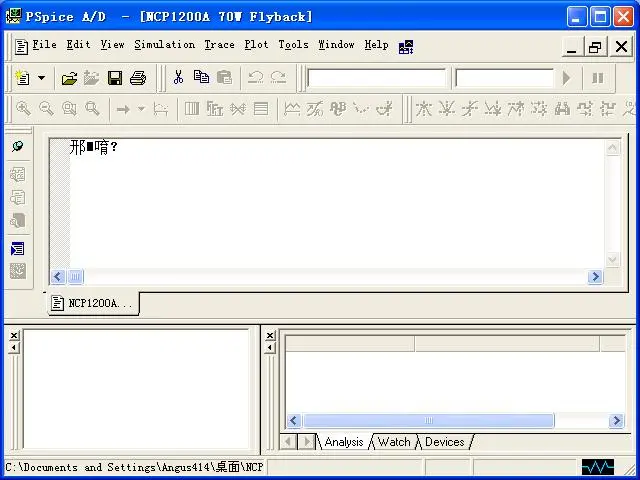640x480 pixels.
Task: Click the Undo arrow icon
Action: tap(256, 77)
